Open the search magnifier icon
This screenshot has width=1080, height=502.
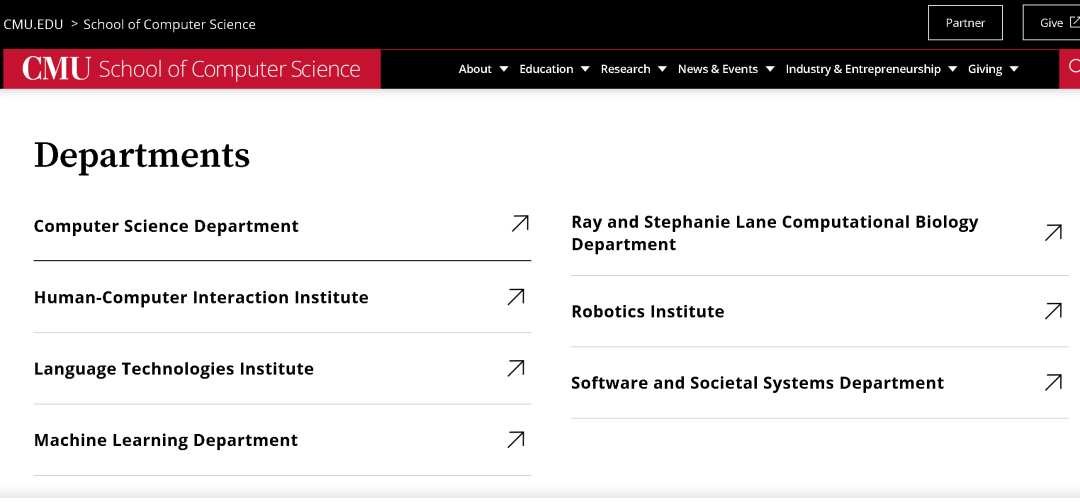1073,67
